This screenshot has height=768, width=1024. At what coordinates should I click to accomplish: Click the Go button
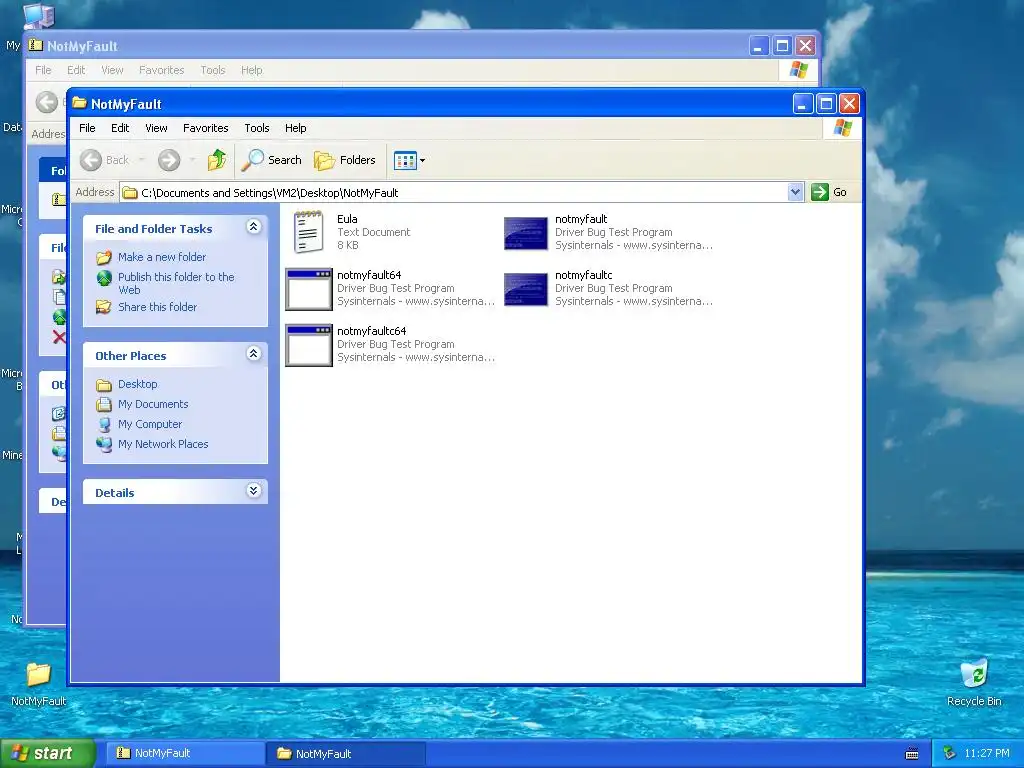pyautogui.click(x=829, y=192)
